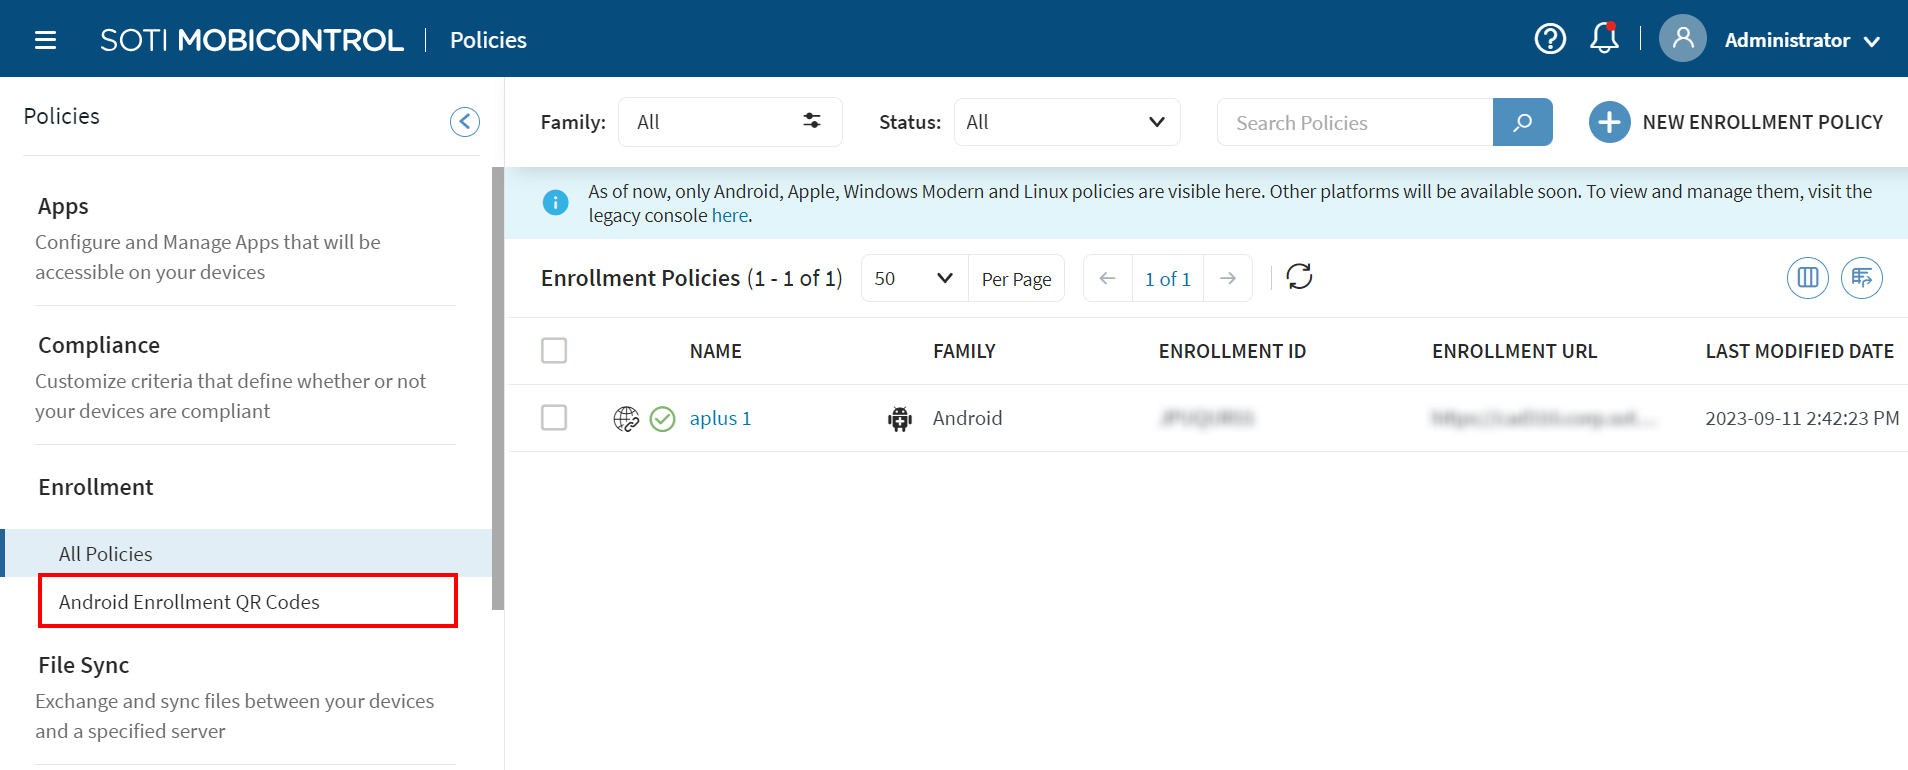Refresh the enrollment policies list
The image size is (1908, 770).
tap(1299, 277)
